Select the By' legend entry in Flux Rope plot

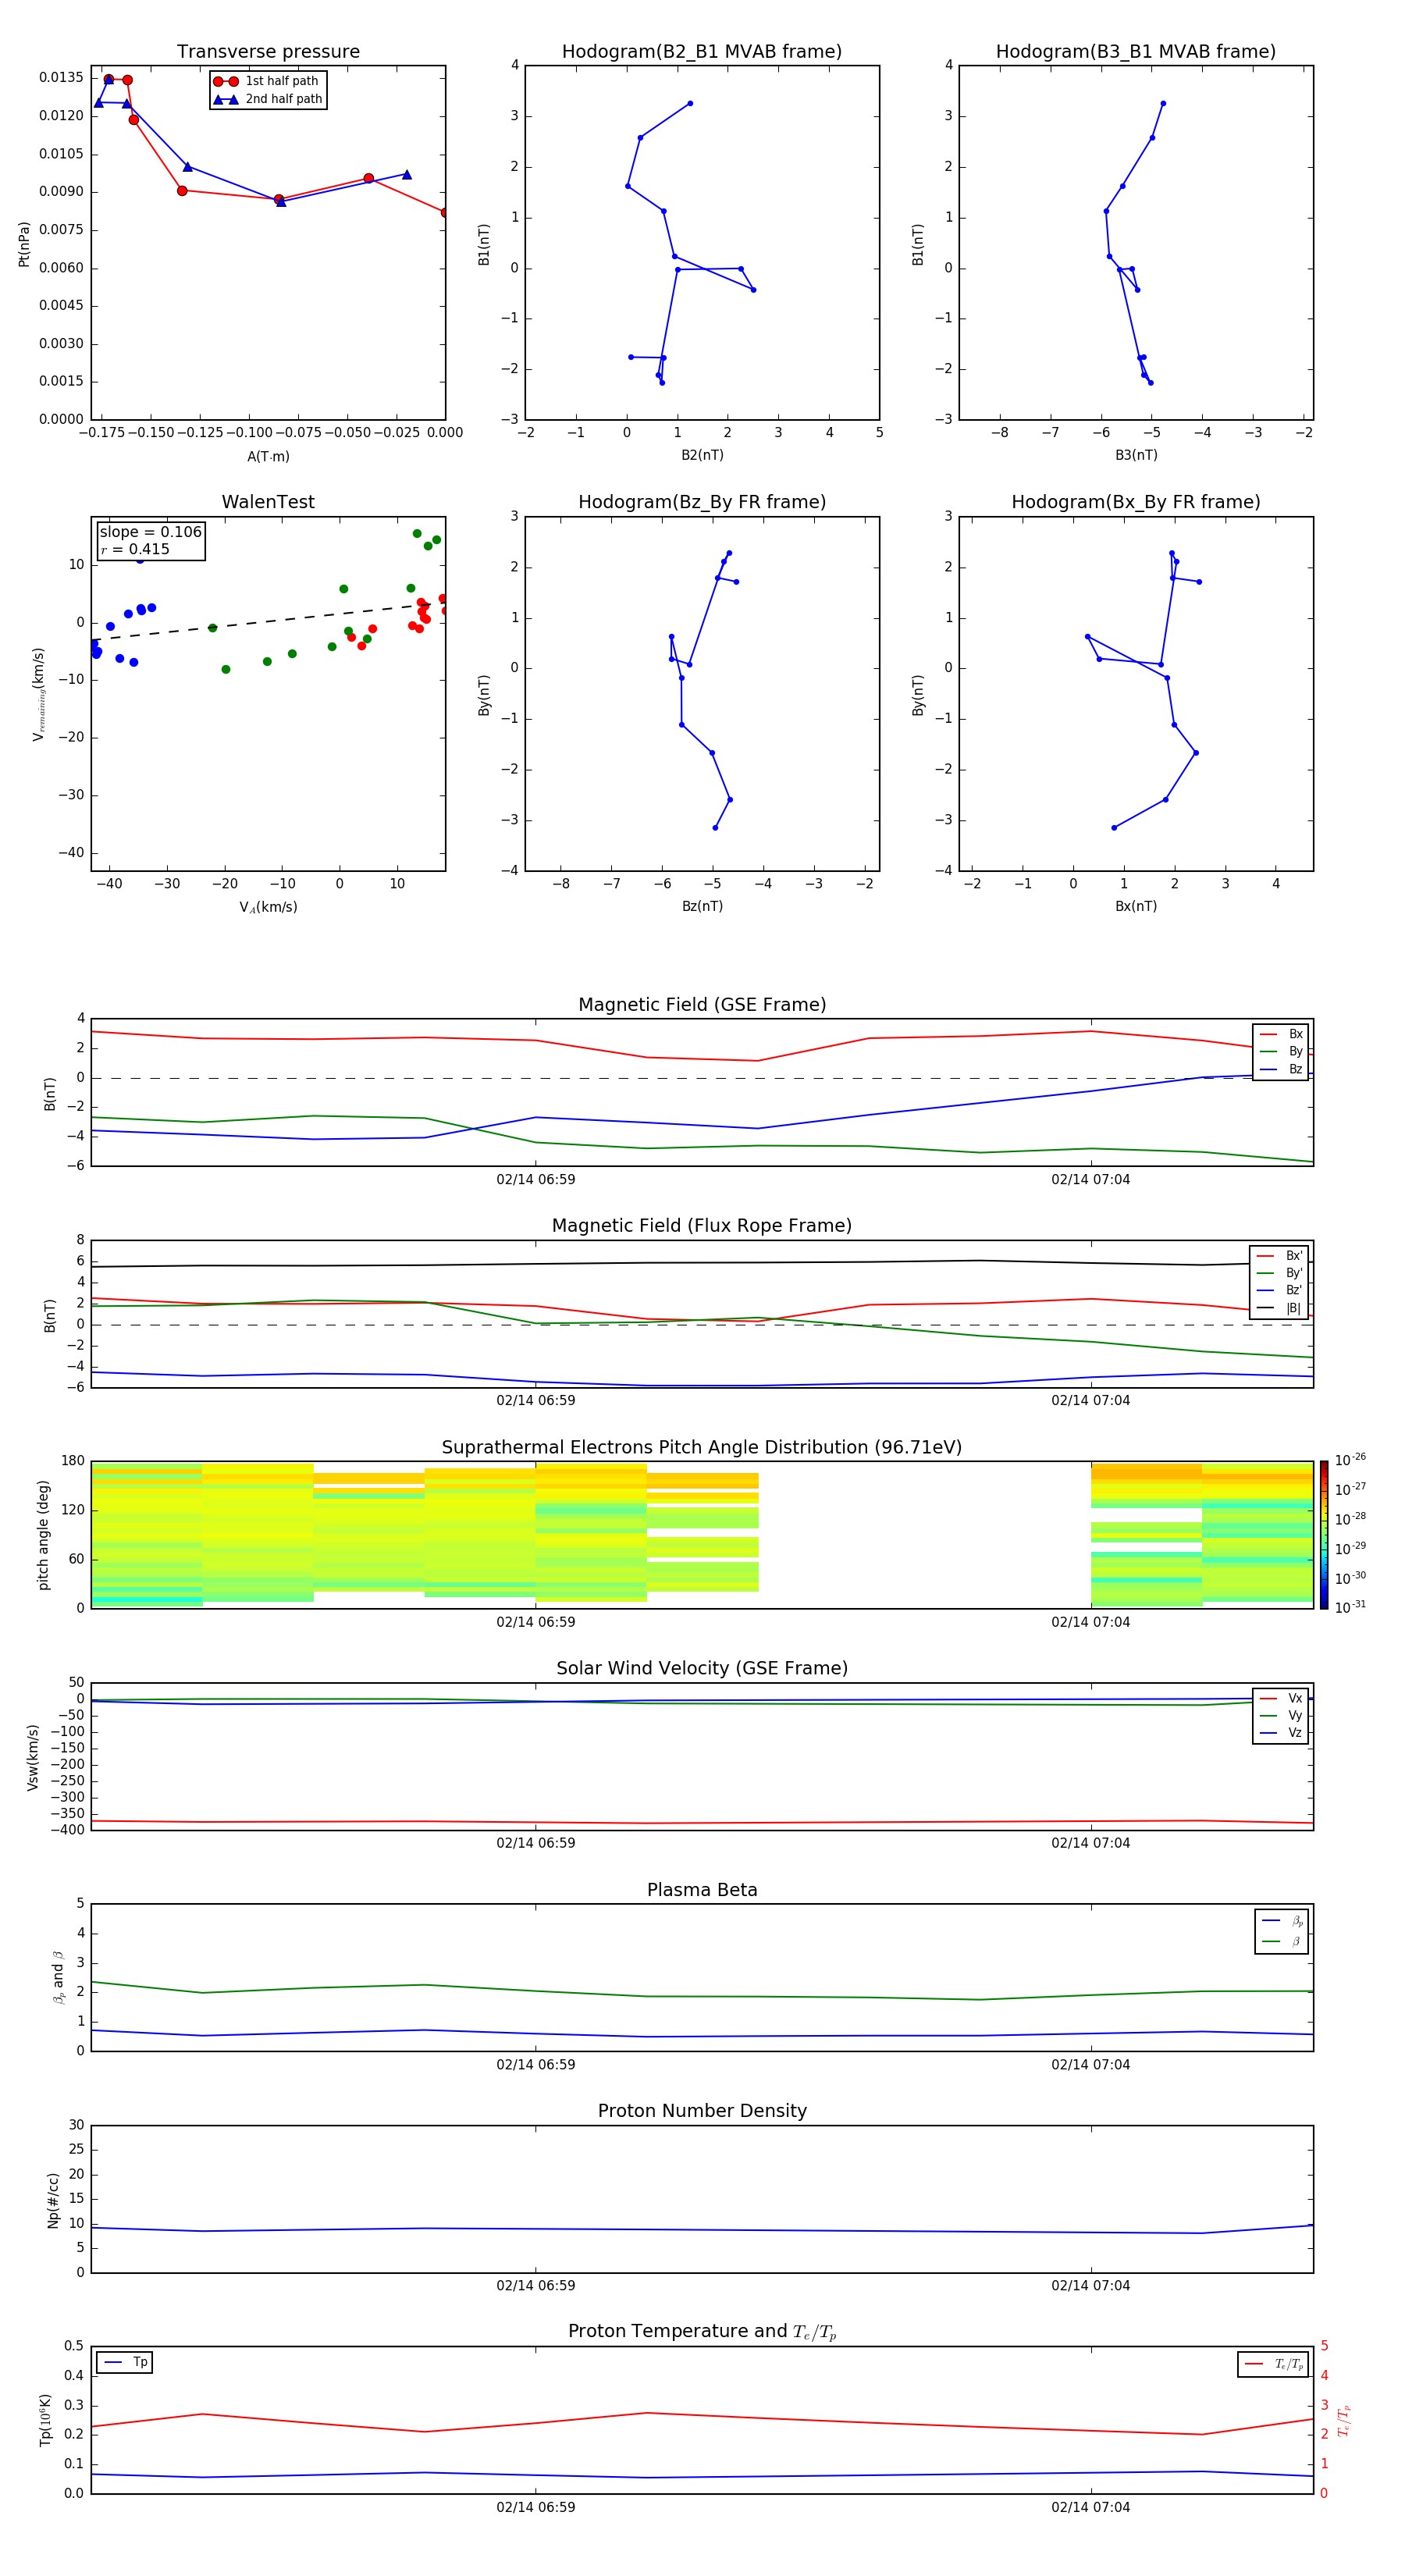pos(1279,1273)
